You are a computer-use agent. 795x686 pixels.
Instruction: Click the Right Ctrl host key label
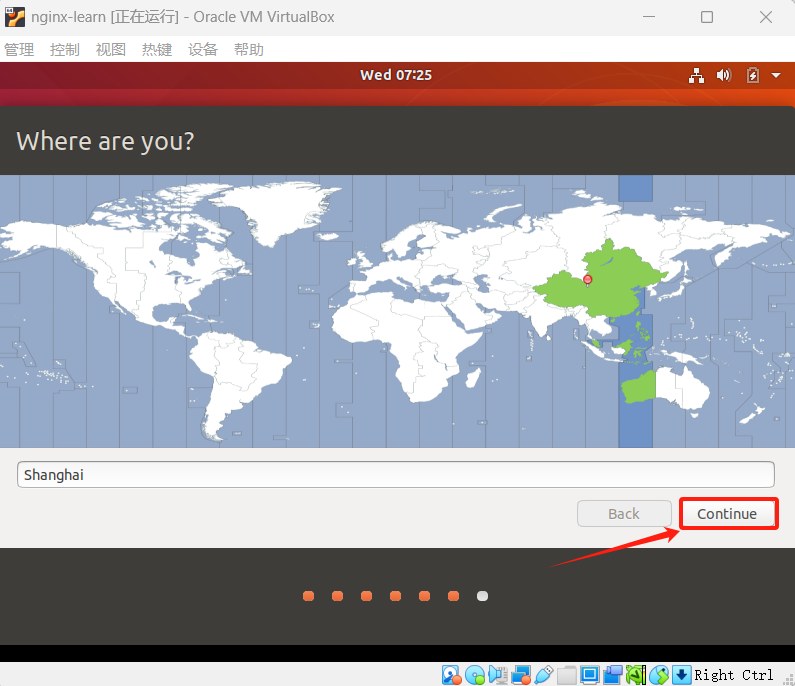[734, 675]
